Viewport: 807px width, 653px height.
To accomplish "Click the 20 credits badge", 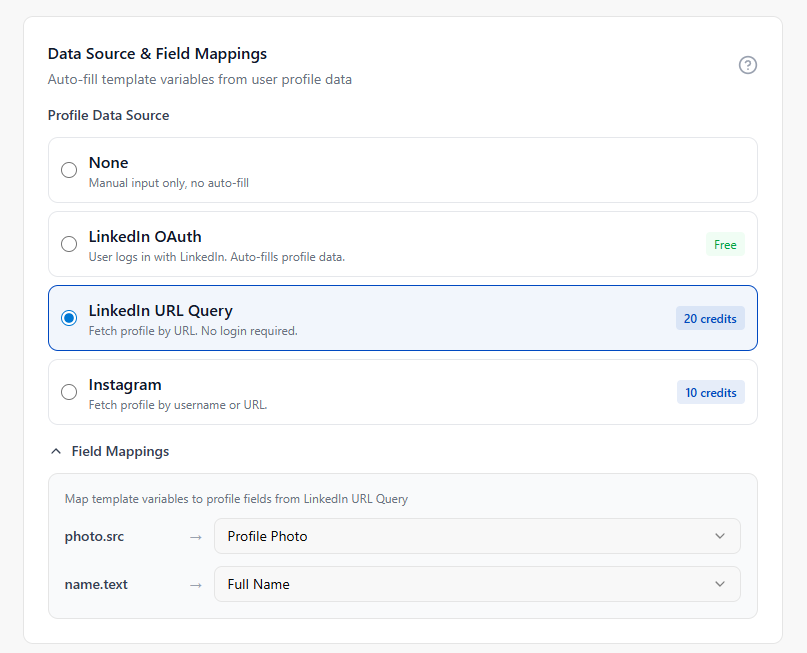I will coord(710,318).
